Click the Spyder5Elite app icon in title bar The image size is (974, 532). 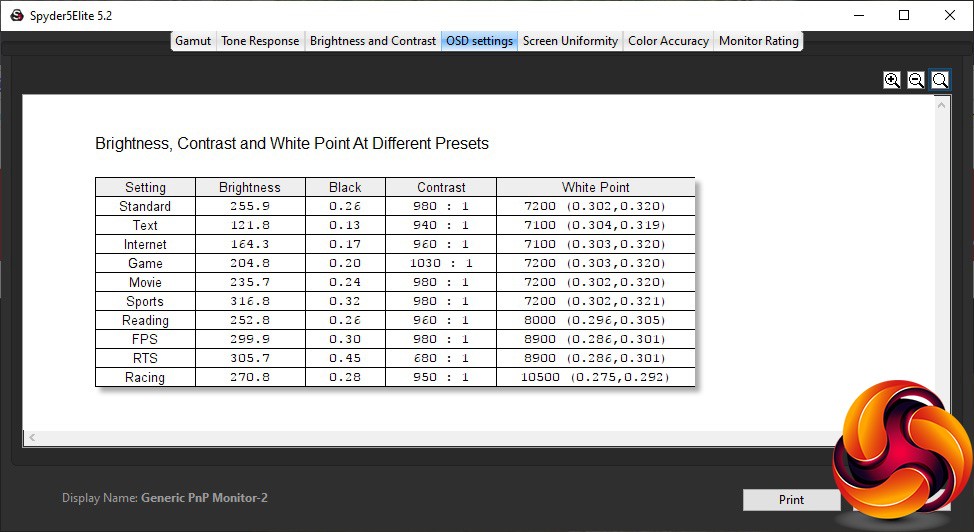pos(17,16)
